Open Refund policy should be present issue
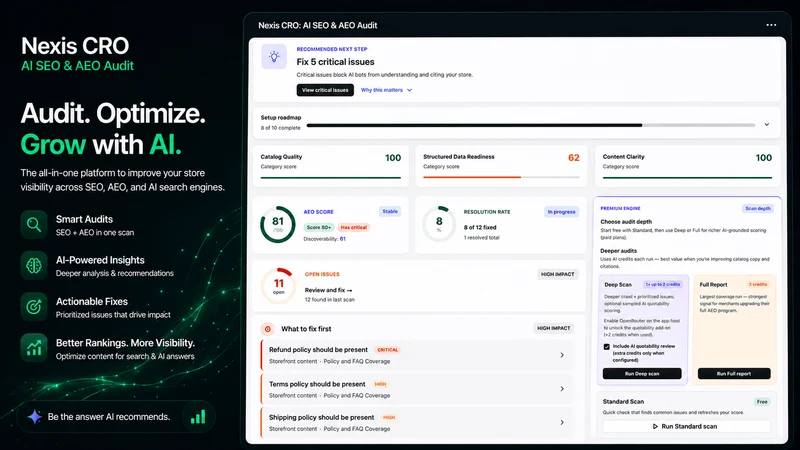The height and width of the screenshot is (450, 800). click(416, 355)
